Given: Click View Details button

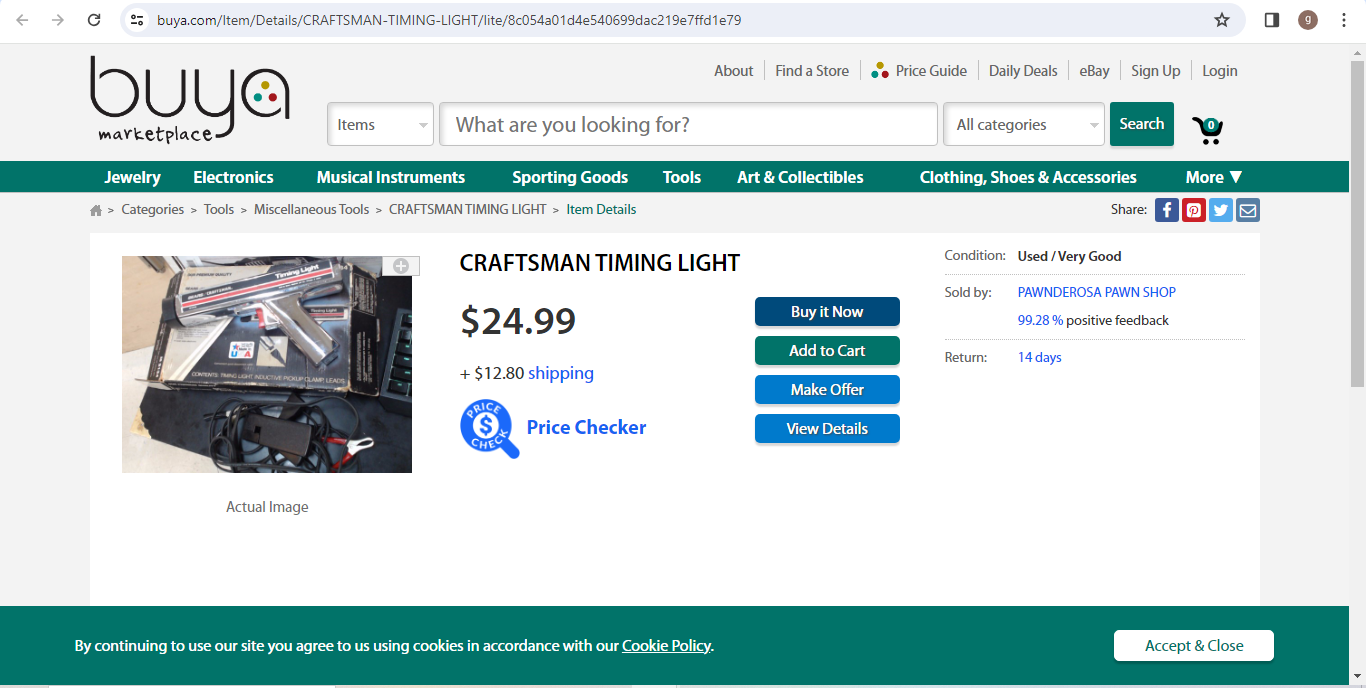Looking at the screenshot, I should pos(827,429).
